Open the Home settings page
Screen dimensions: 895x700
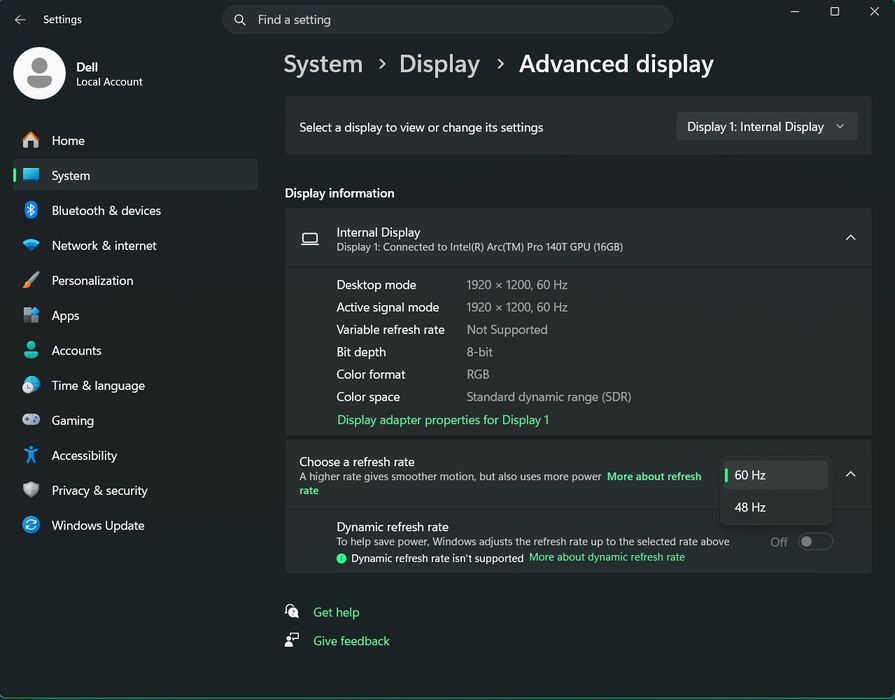[x=135, y=140]
